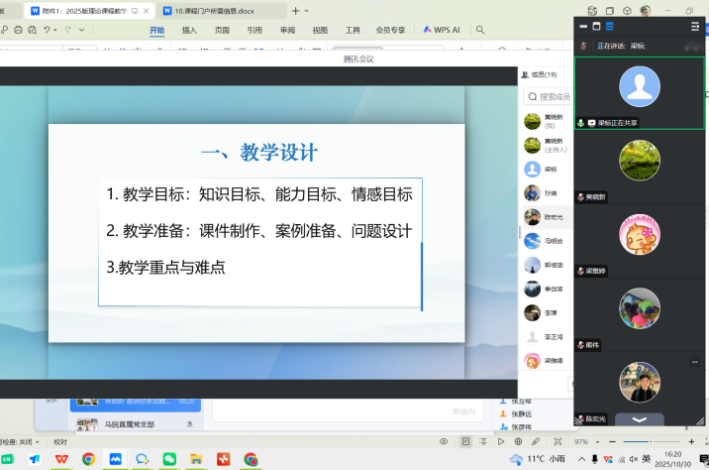This screenshot has width=709, height=470.
Task: Switch to single-window view in meeting panel
Action: pos(596,26)
